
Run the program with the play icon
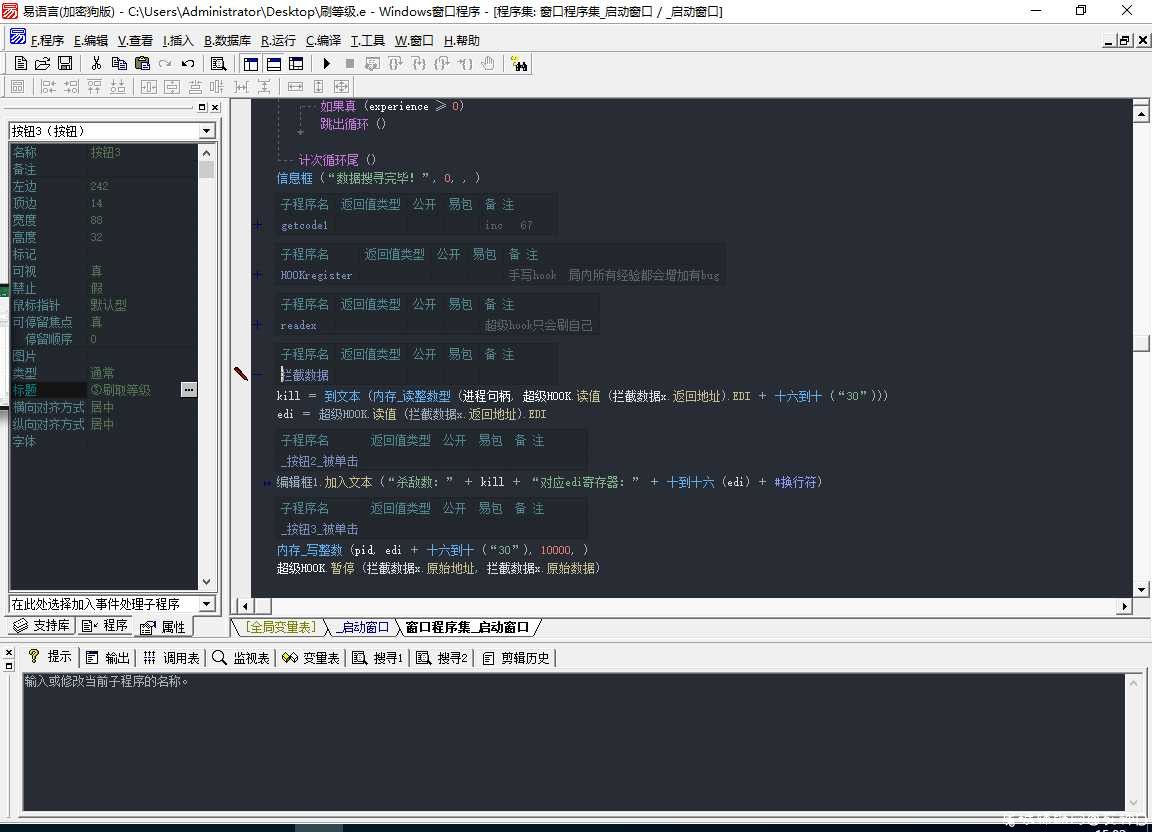coord(327,64)
